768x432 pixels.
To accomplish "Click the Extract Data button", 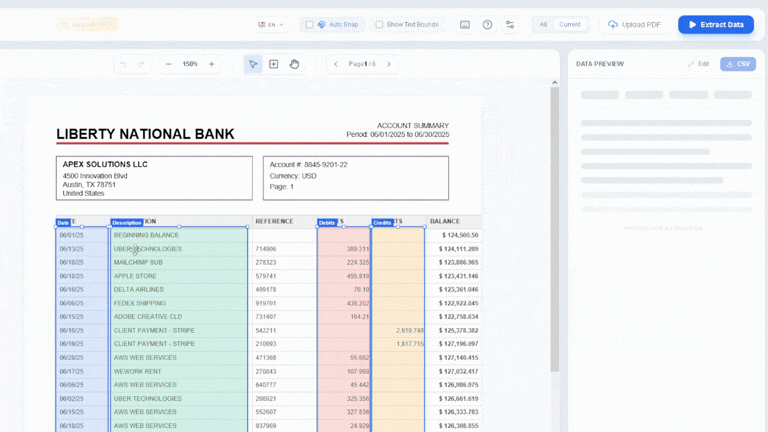I will click(715, 25).
